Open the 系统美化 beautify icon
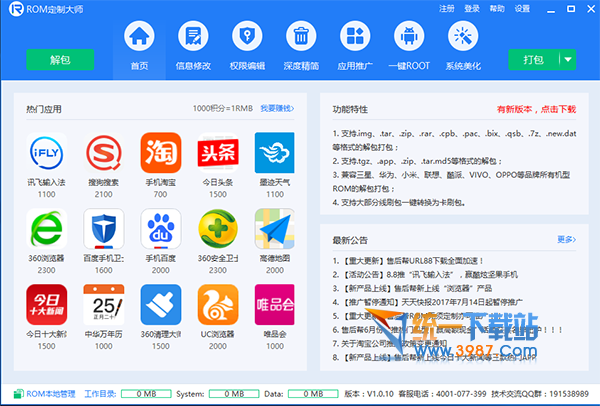 click(463, 36)
